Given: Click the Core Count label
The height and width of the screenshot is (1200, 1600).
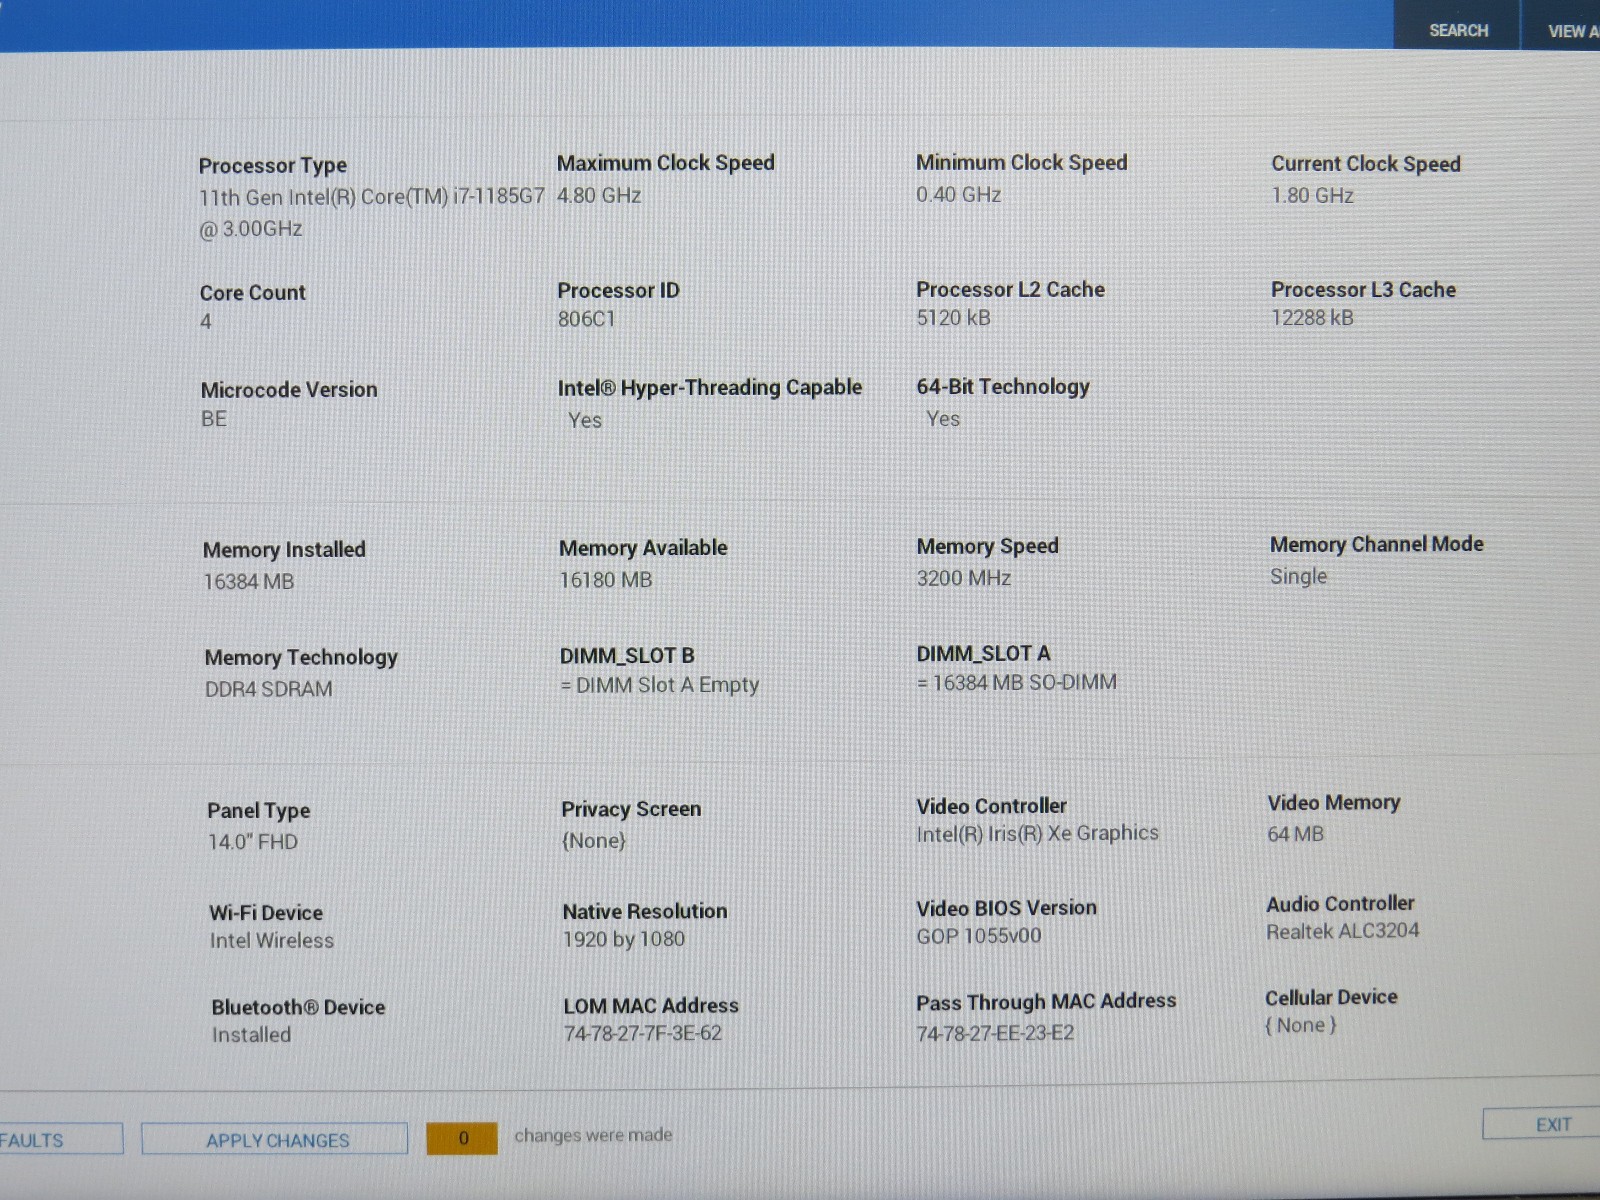Looking at the screenshot, I should pos(252,292).
